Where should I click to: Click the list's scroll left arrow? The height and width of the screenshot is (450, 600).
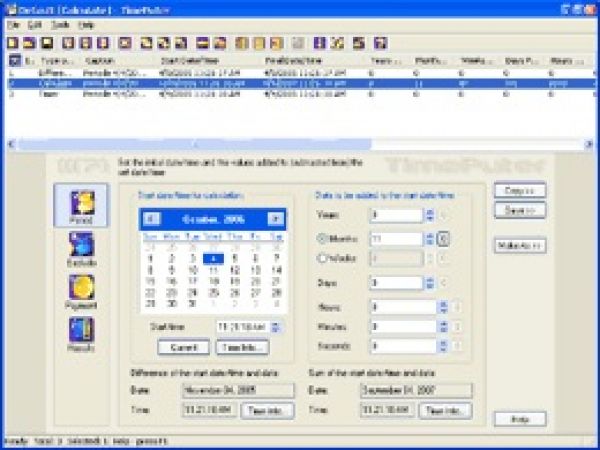(x=11, y=144)
